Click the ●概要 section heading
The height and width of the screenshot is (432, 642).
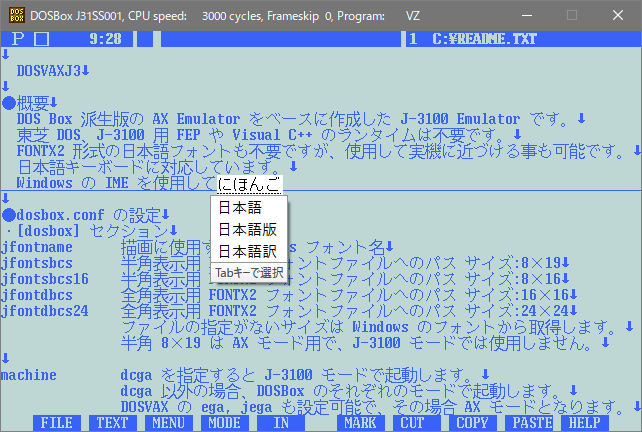(x=25, y=103)
